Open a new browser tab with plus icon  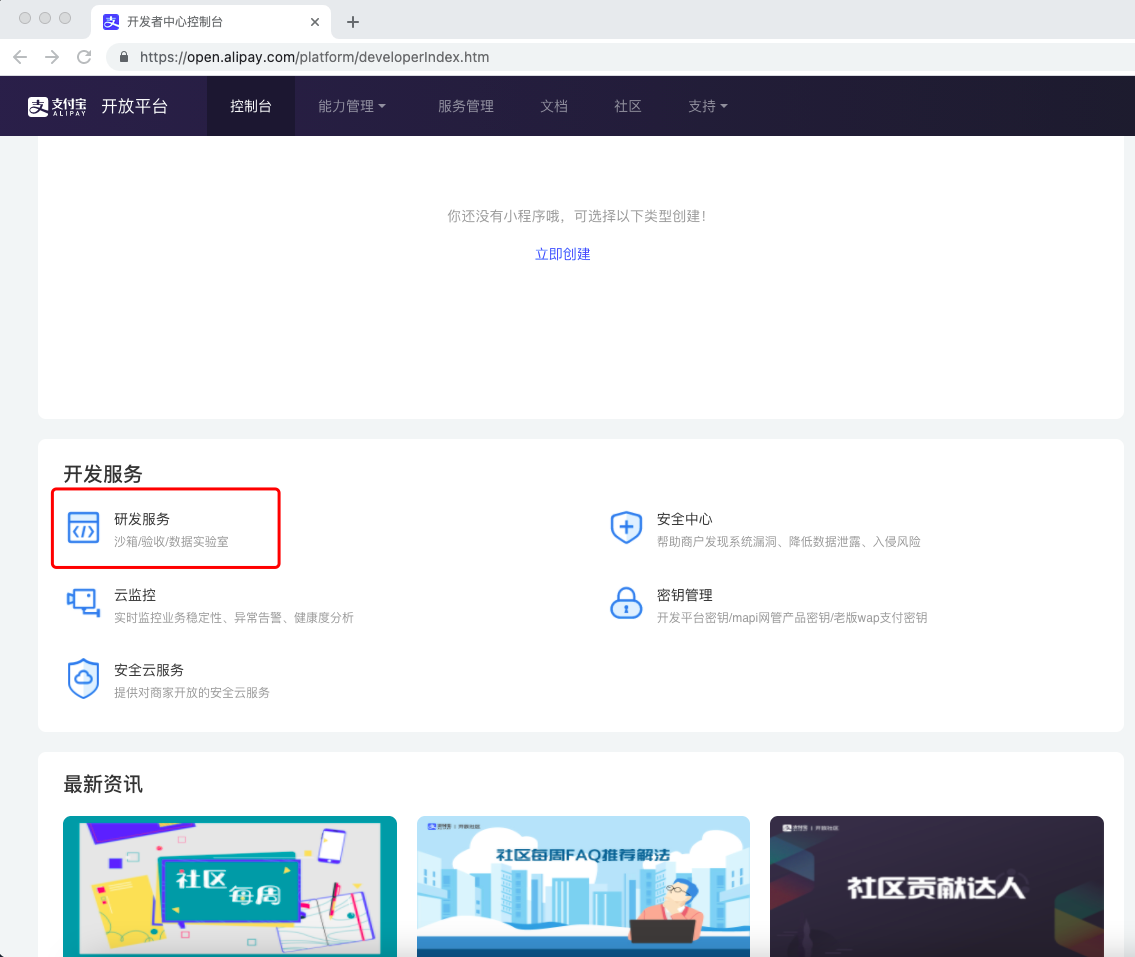pos(352,22)
